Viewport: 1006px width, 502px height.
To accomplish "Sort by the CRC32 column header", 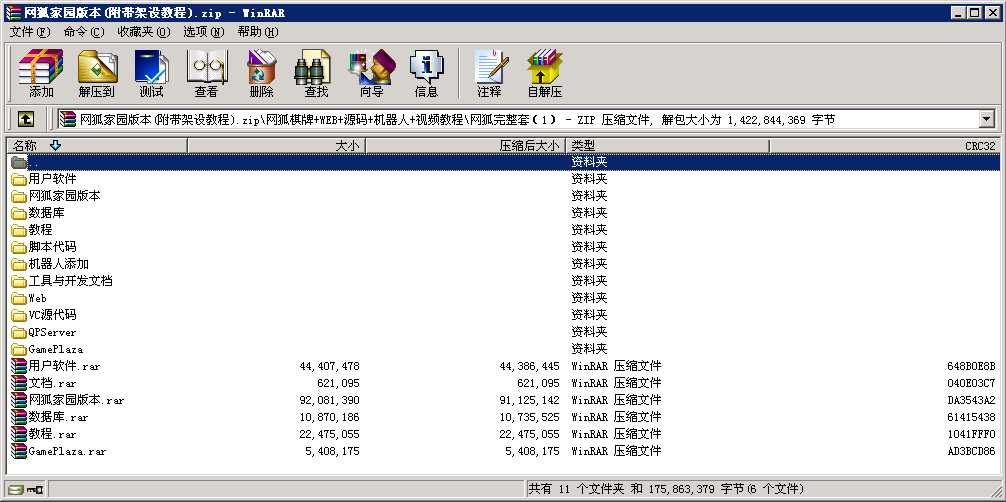I will click(884, 146).
